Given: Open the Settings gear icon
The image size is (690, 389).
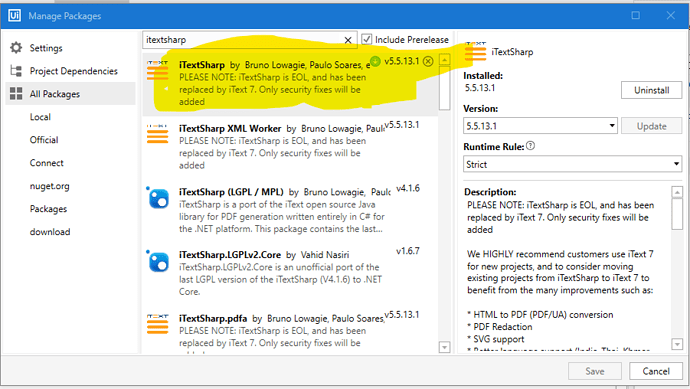Looking at the screenshot, I should (16, 48).
